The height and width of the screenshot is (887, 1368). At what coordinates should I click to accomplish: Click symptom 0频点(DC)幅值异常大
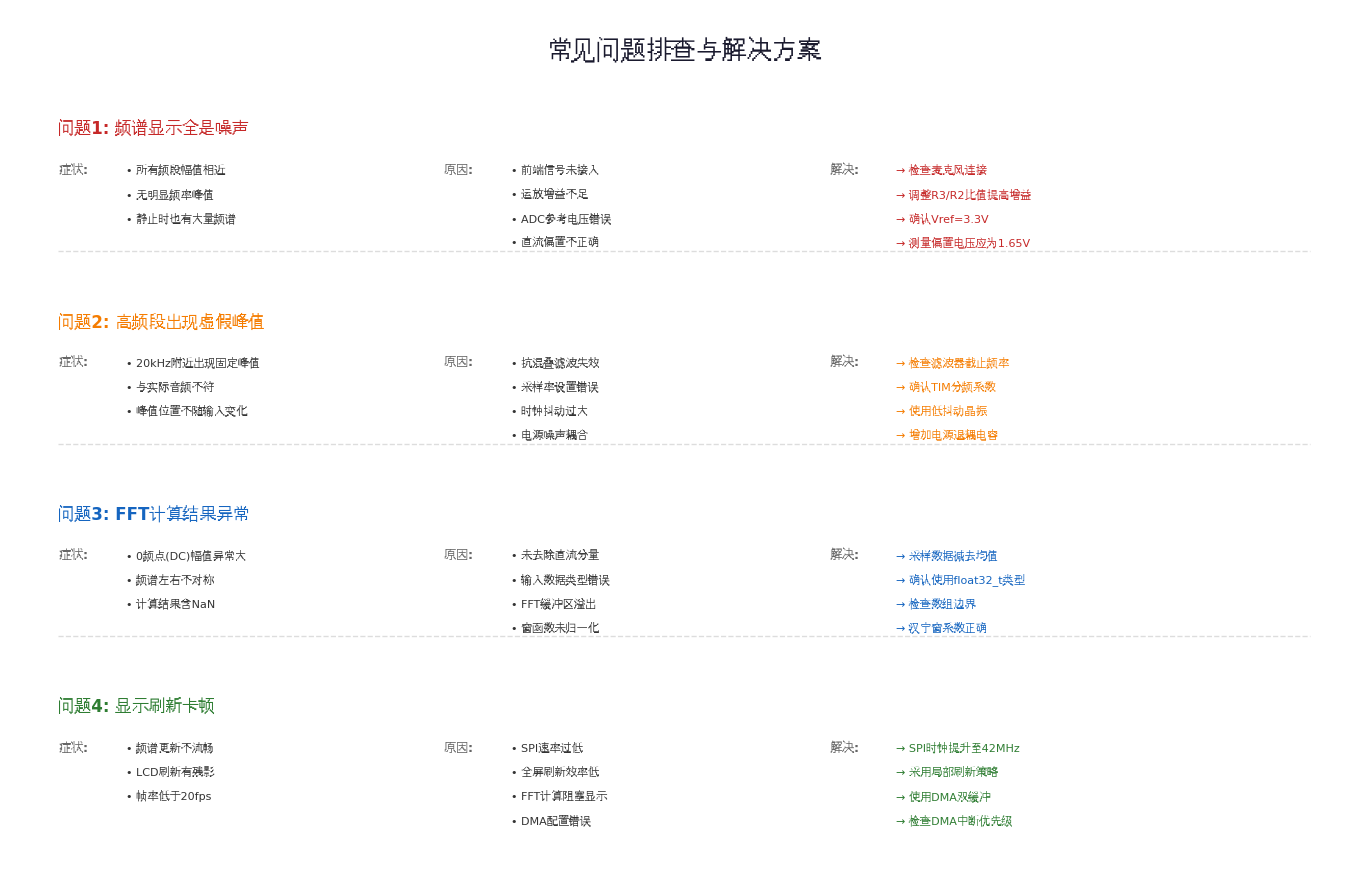pyautogui.click(x=191, y=556)
